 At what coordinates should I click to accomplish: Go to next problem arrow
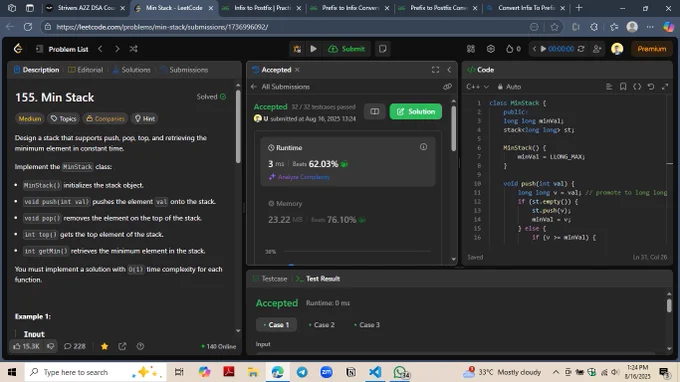pyautogui.click(x=117, y=49)
